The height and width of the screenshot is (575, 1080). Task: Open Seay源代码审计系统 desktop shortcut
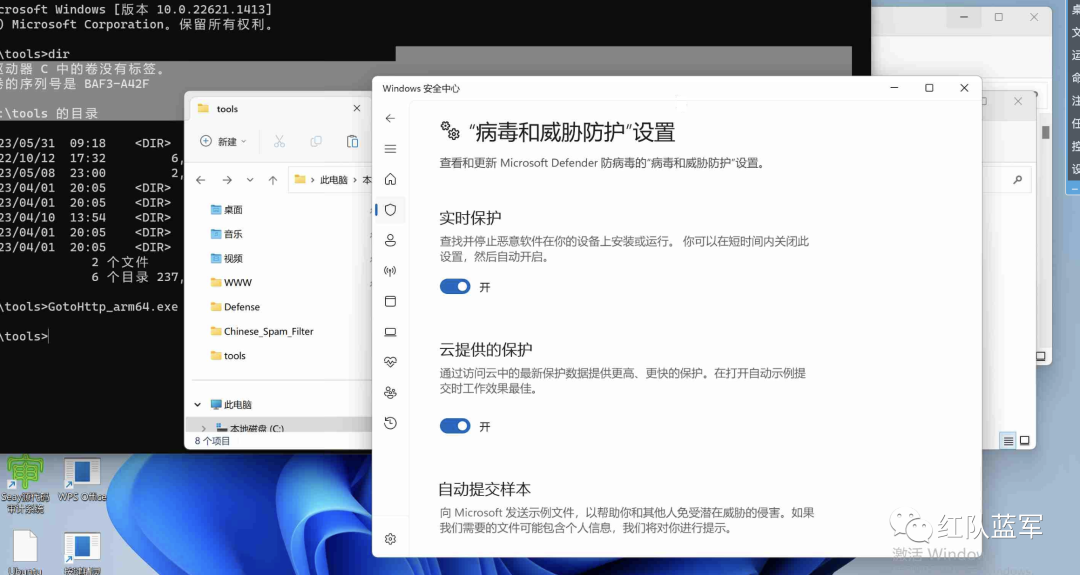[25, 484]
